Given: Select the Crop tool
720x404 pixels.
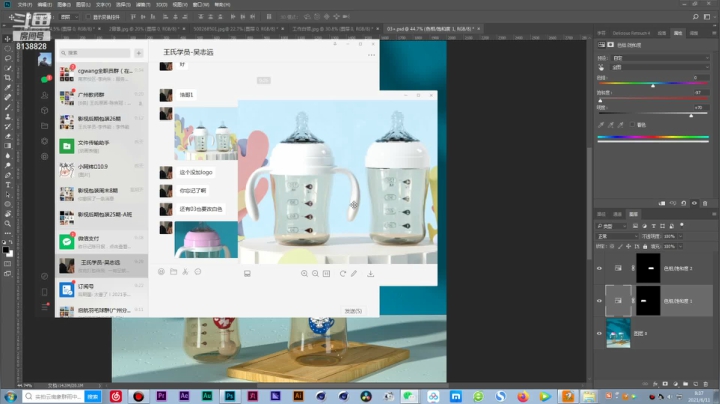Looking at the screenshot, I should coord(7,78).
